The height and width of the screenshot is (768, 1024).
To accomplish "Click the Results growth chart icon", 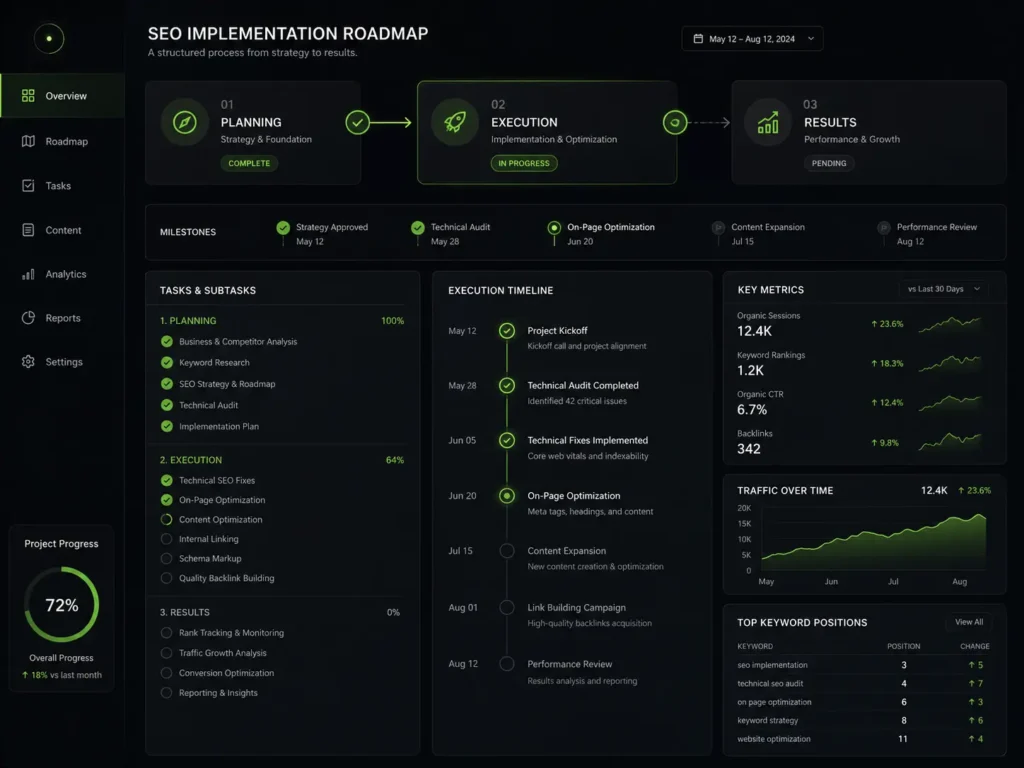I will click(767, 122).
